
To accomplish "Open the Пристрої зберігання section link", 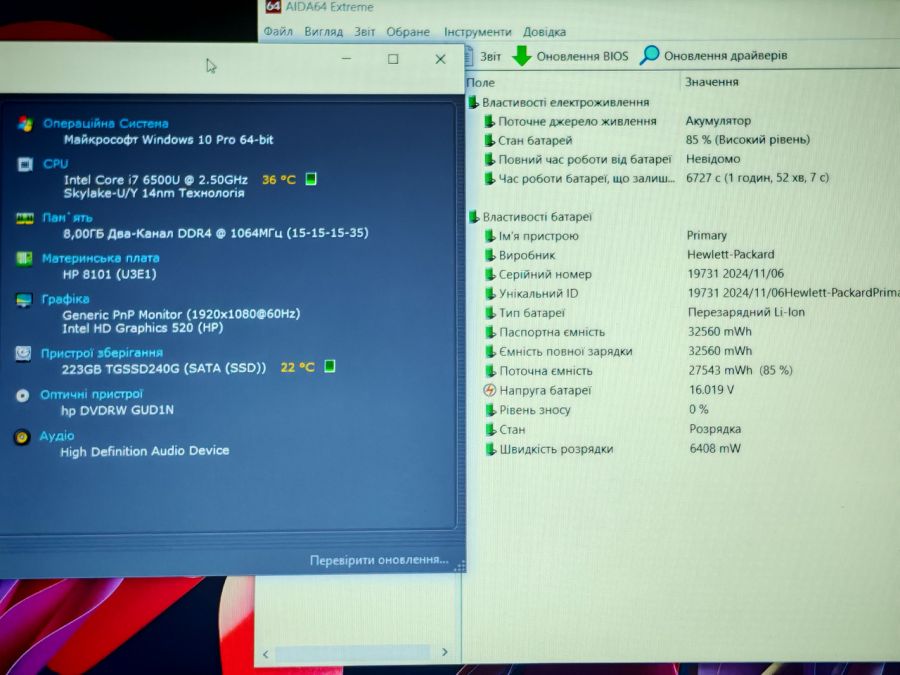I will pos(102,352).
